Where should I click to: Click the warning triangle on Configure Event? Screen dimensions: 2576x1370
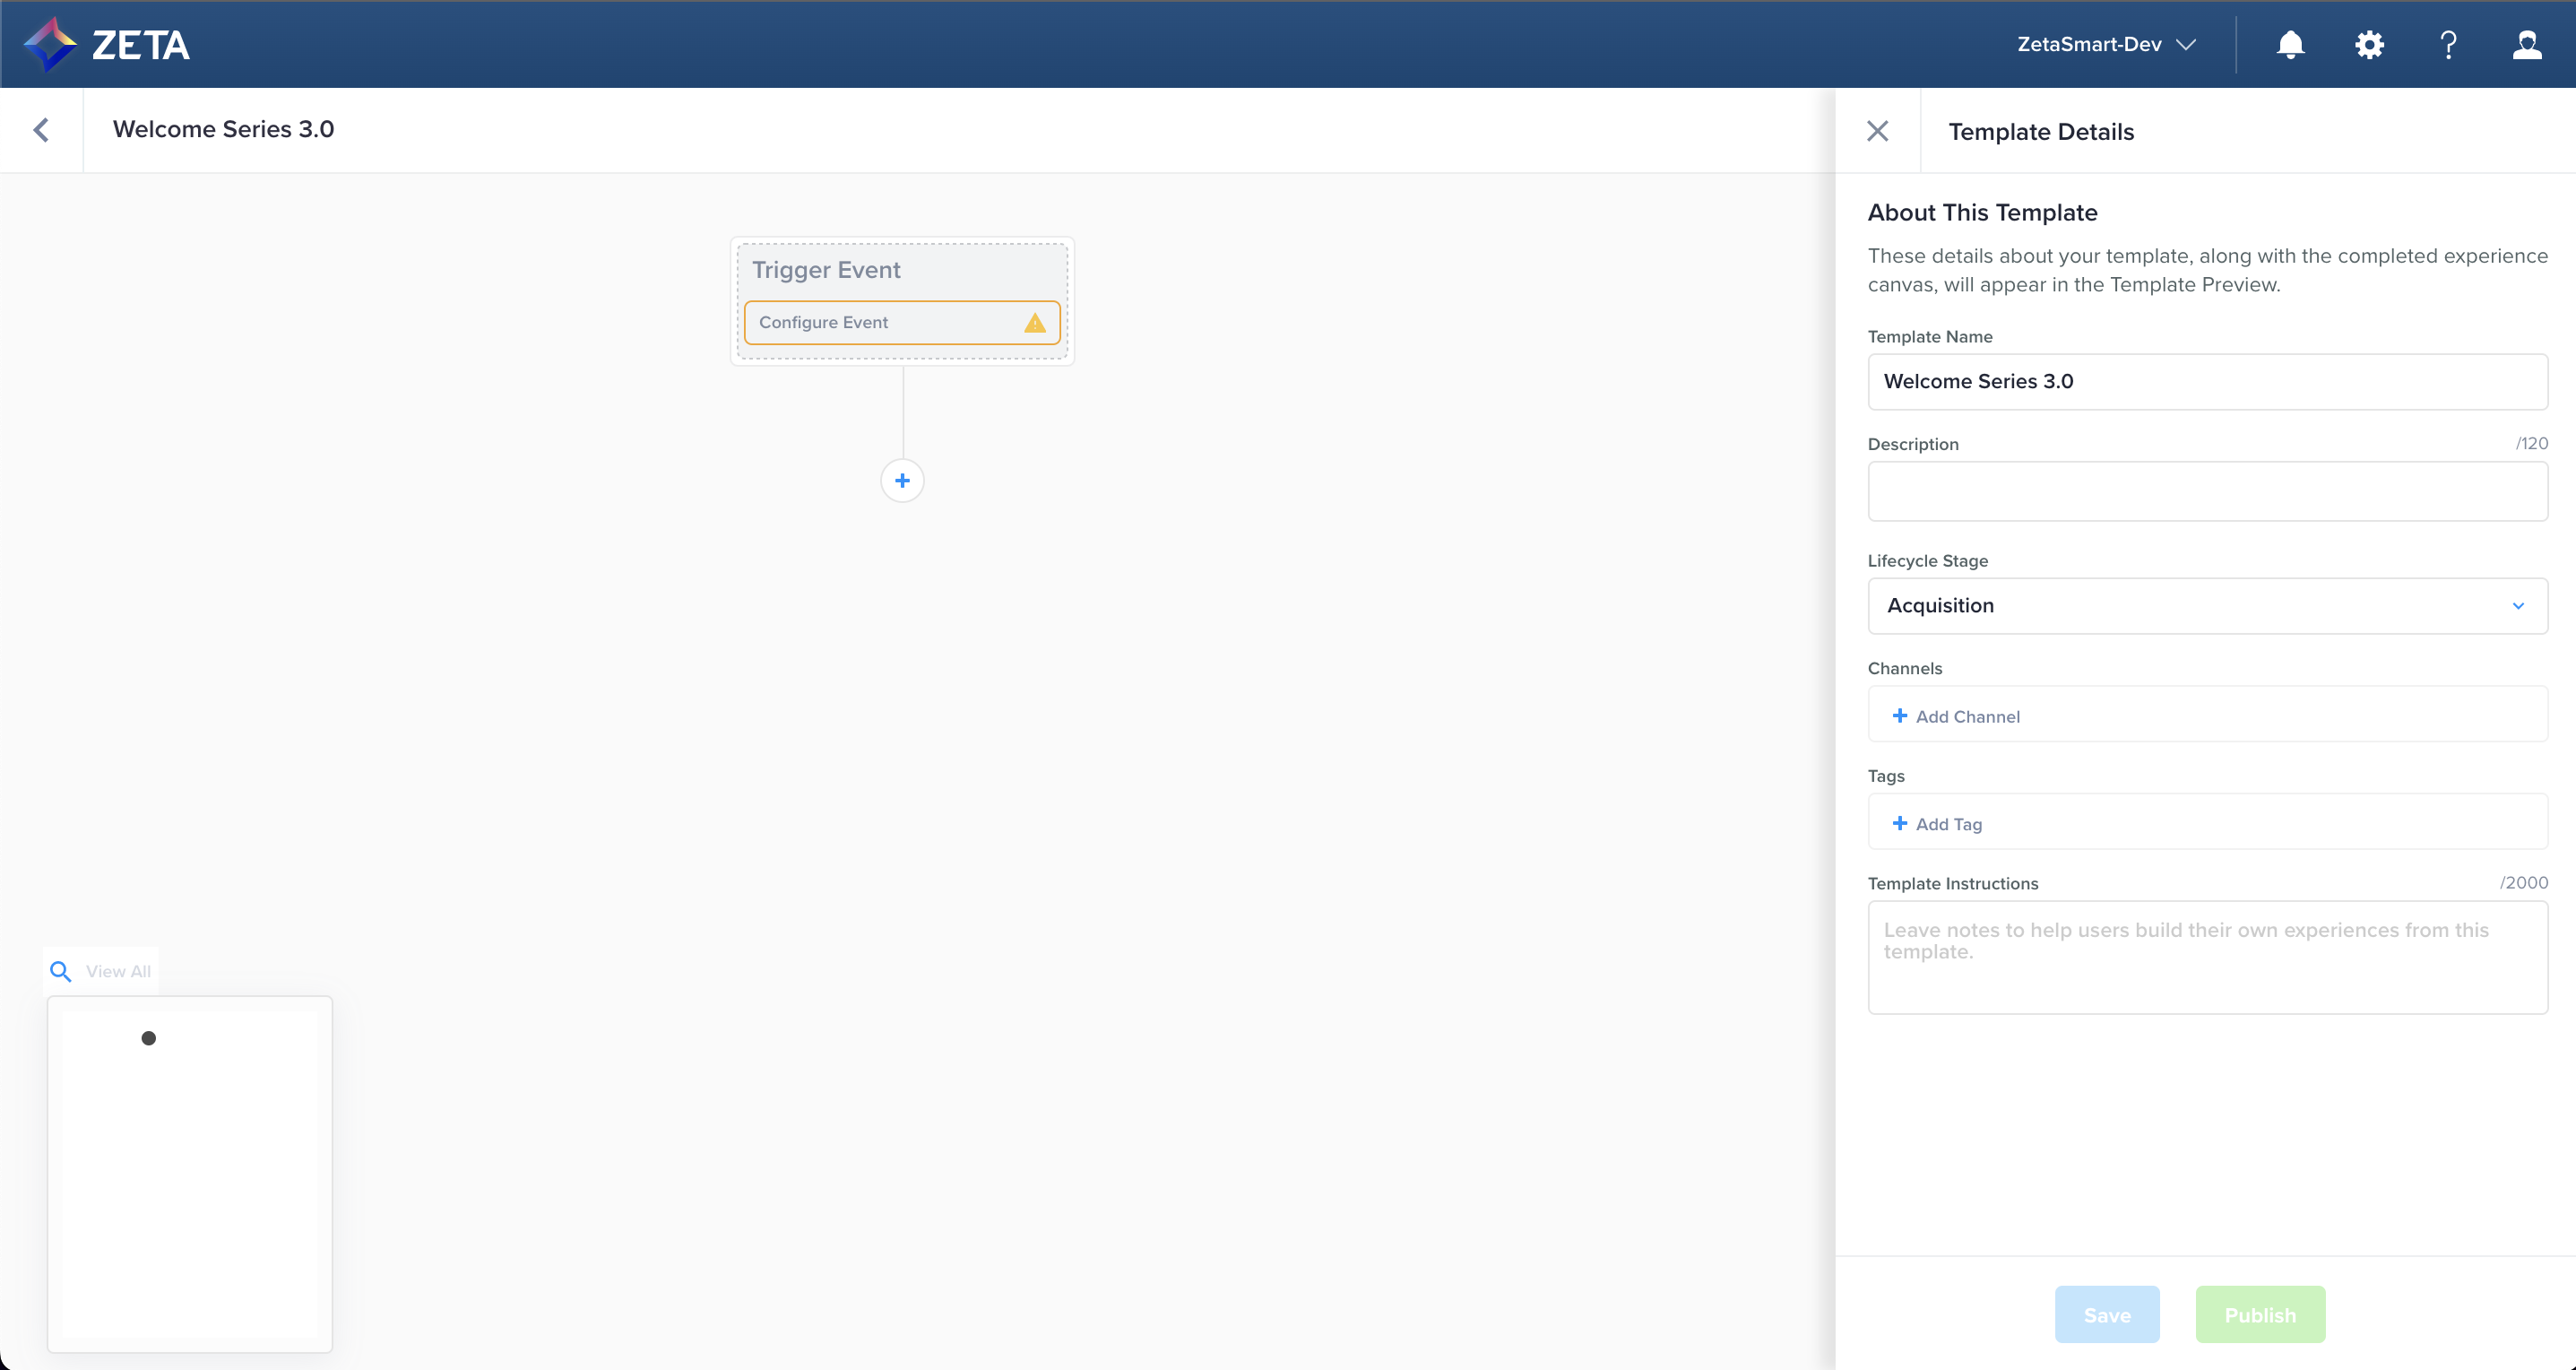pyautogui.click(x=1034, y=323)
